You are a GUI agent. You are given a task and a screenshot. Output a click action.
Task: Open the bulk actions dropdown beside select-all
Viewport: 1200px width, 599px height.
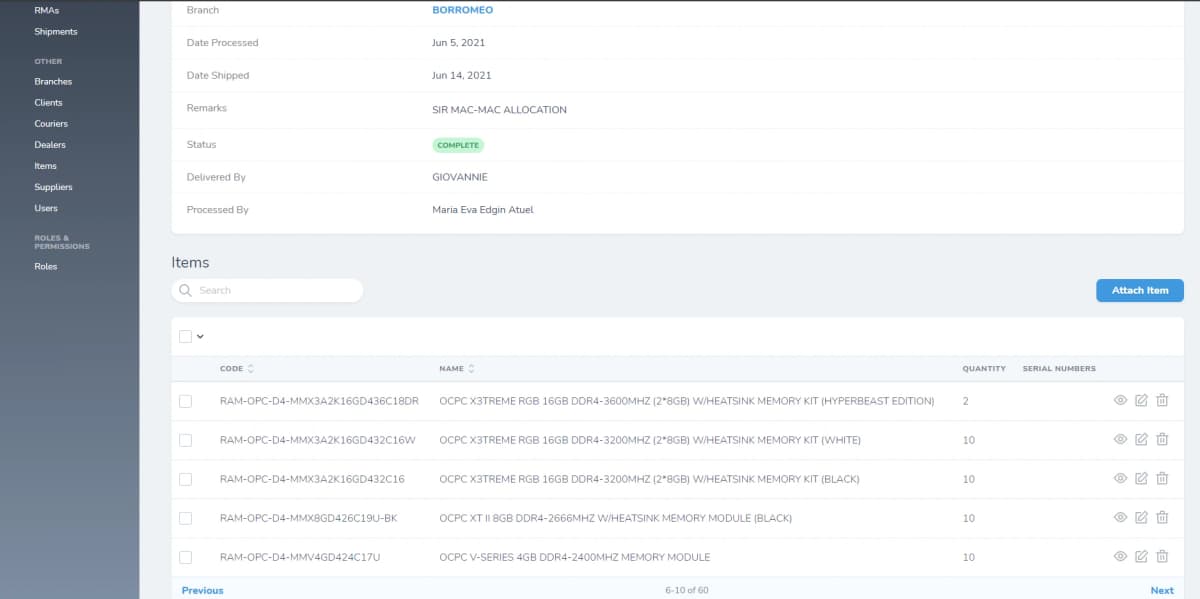(x=200, y=336)
